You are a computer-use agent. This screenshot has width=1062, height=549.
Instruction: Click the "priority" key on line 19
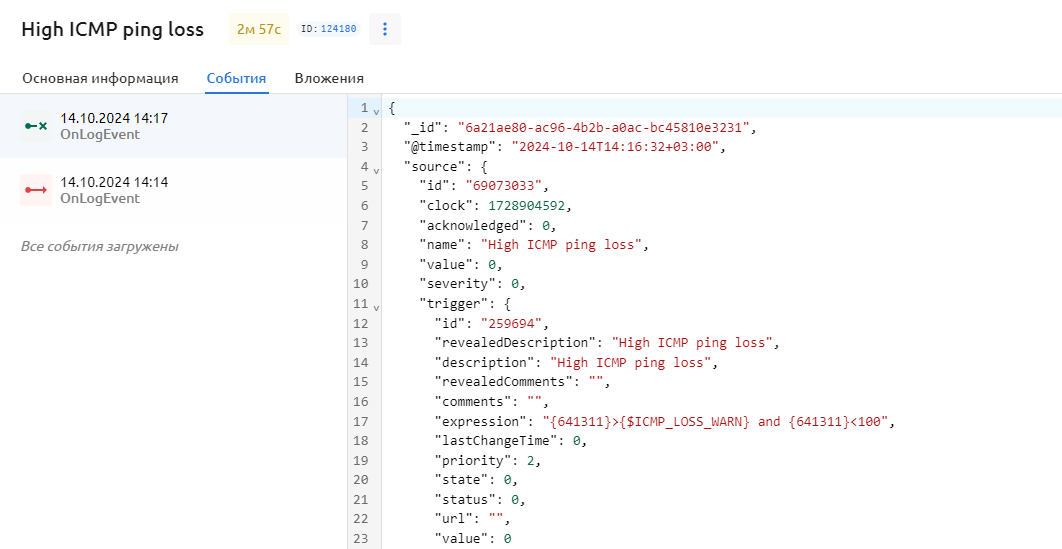click(465, 460)
